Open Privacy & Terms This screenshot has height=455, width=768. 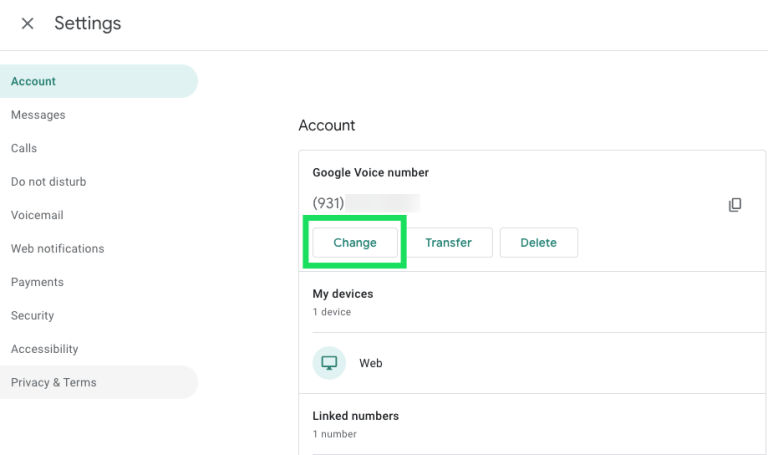[99, 382]
